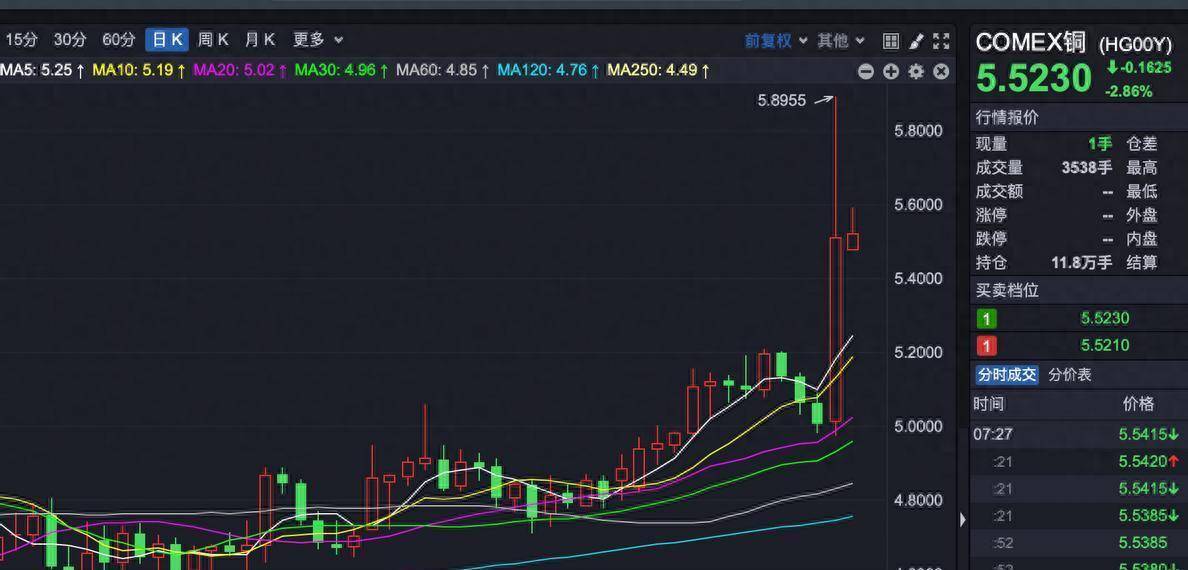
Task: Click the 买卖档位 section header
Action: 1007,290
